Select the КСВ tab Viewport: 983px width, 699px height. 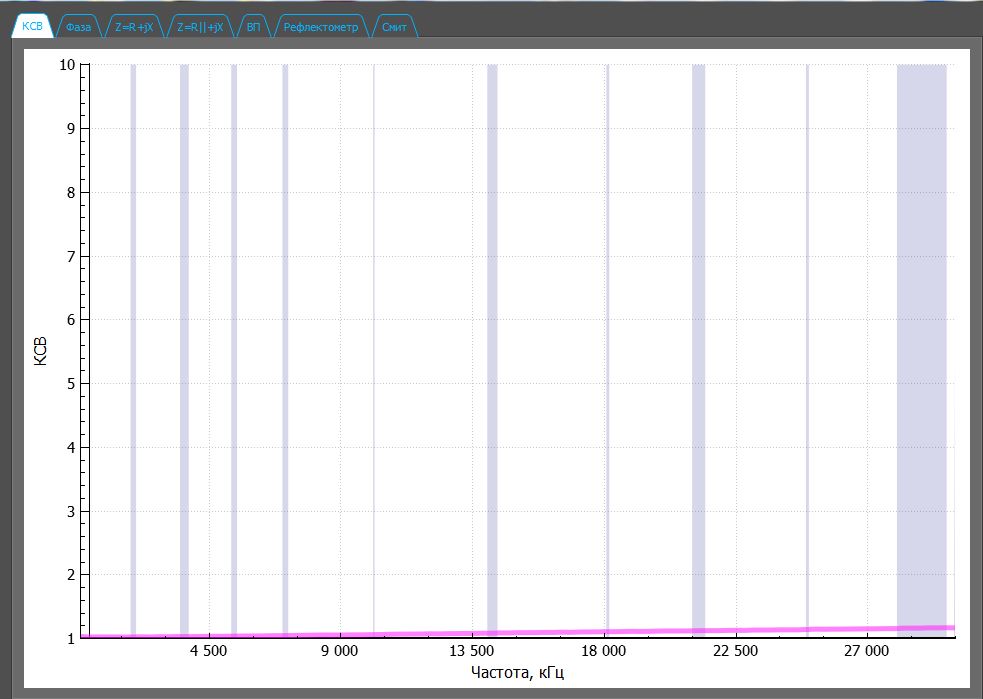click(x=32, y=27)
